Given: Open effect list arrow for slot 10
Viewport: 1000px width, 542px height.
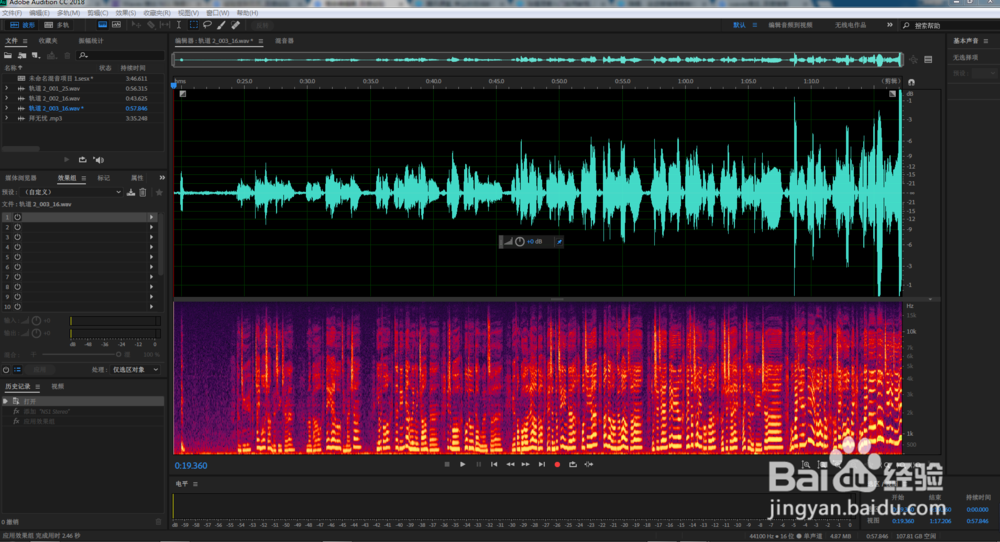Looking at the screenshot, I should coord(152,307).
